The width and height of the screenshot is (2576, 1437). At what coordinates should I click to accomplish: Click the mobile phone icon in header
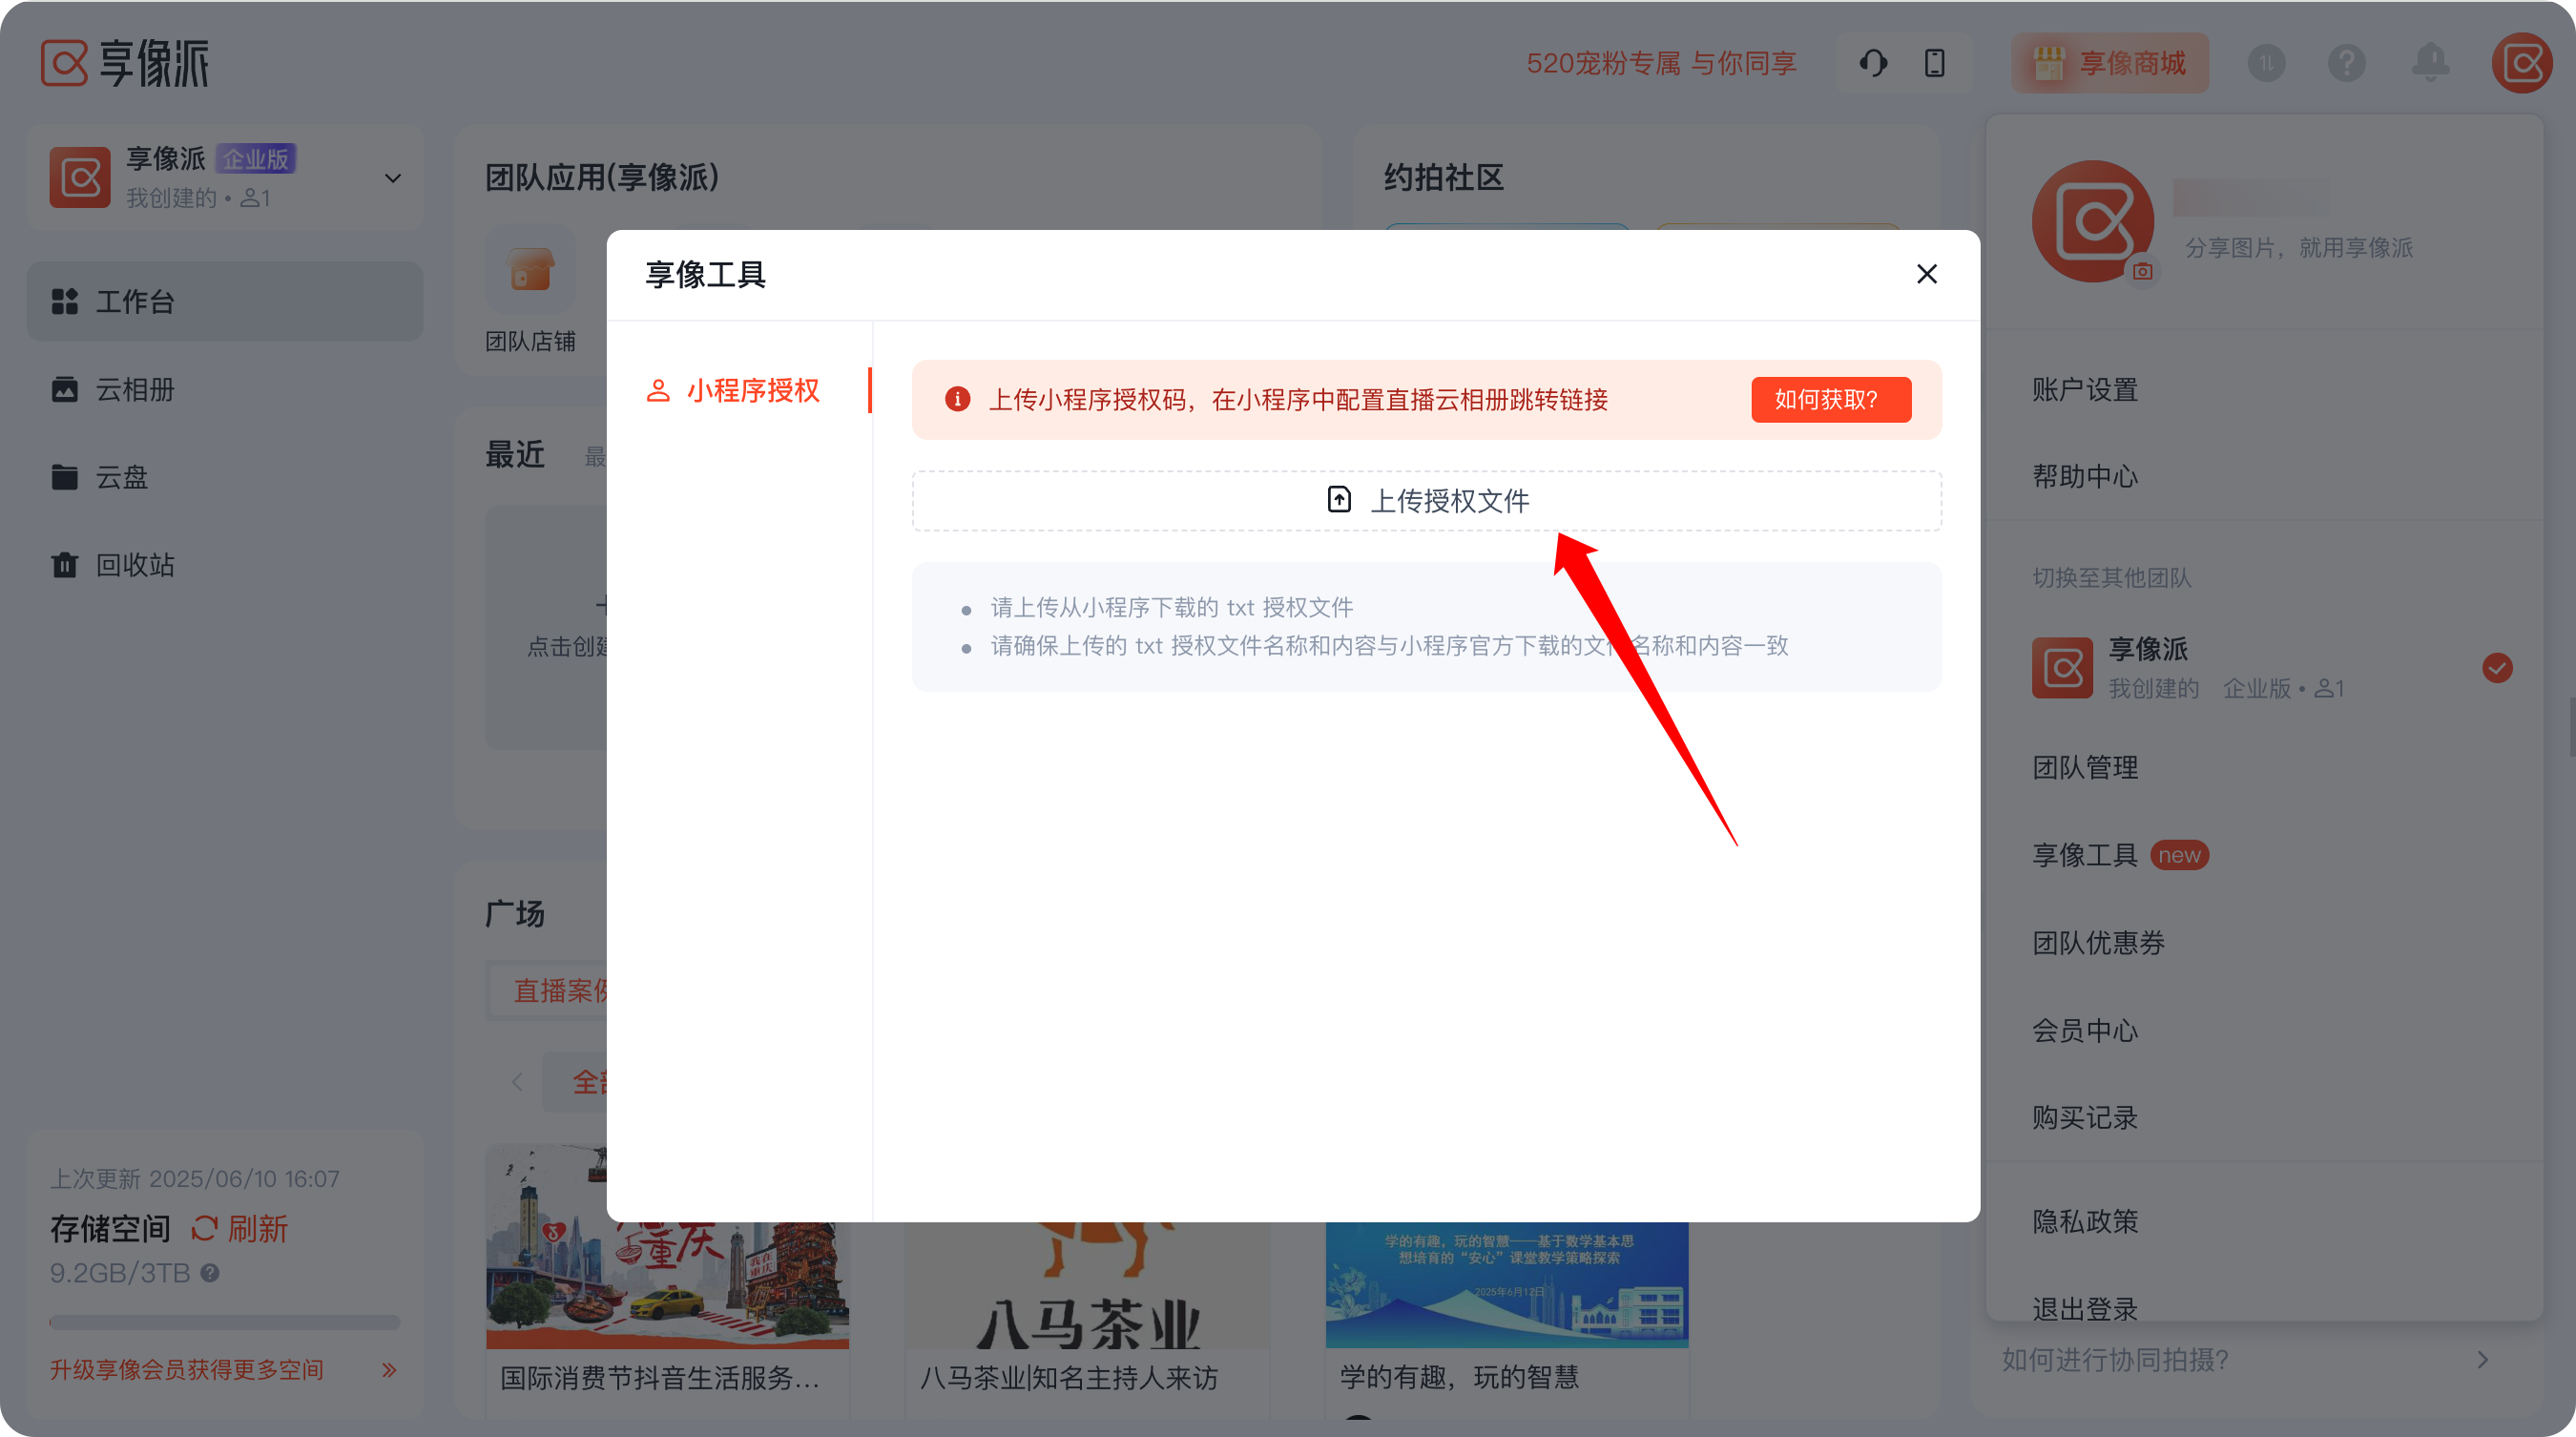point(1934,63)
